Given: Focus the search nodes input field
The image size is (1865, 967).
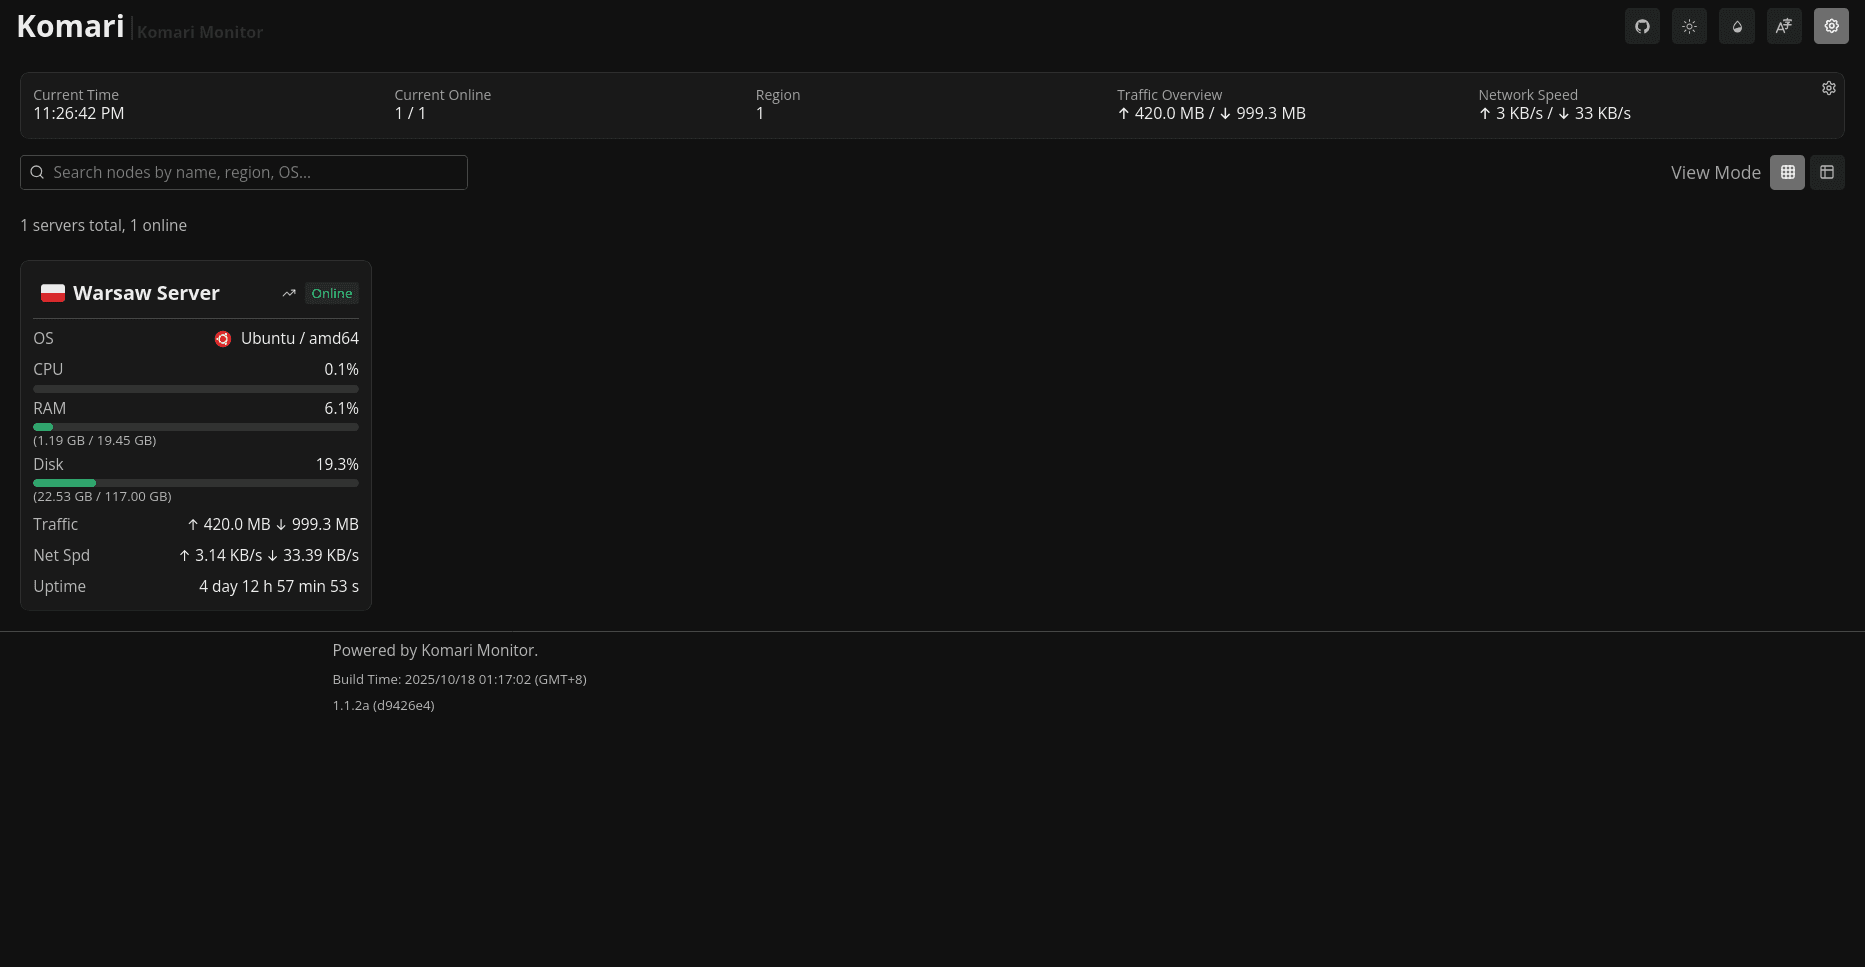Looking at the screenshot, I should (255, 172).
